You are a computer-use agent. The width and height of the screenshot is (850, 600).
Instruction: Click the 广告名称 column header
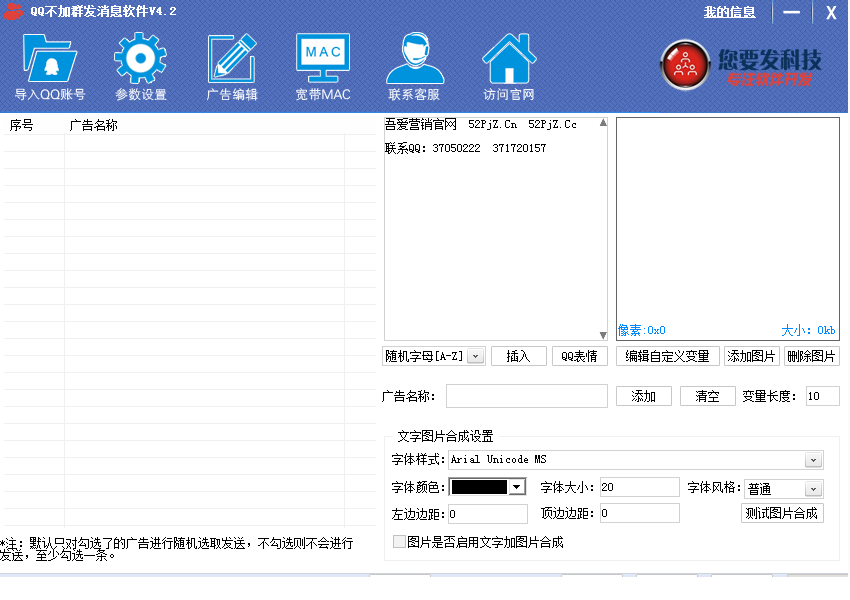click(x=93, y=125)
